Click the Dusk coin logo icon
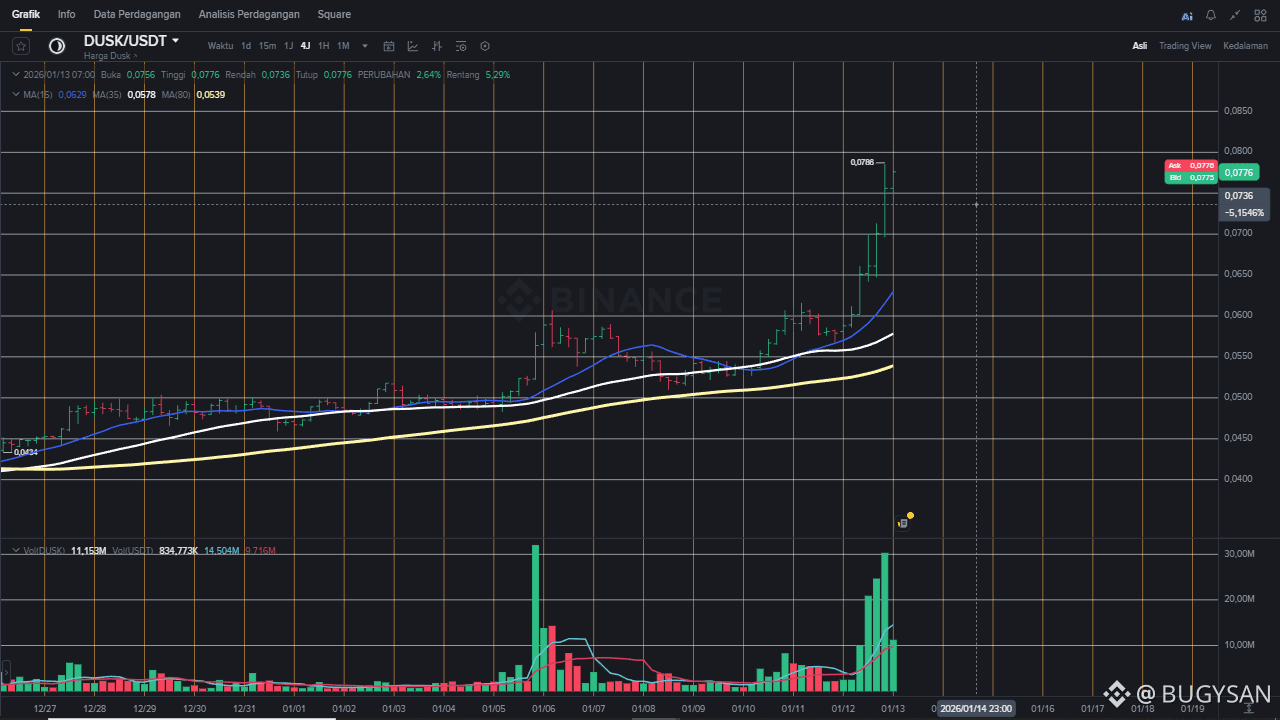The height and width of the screenshot is (720, 1280). pos(57,46)
